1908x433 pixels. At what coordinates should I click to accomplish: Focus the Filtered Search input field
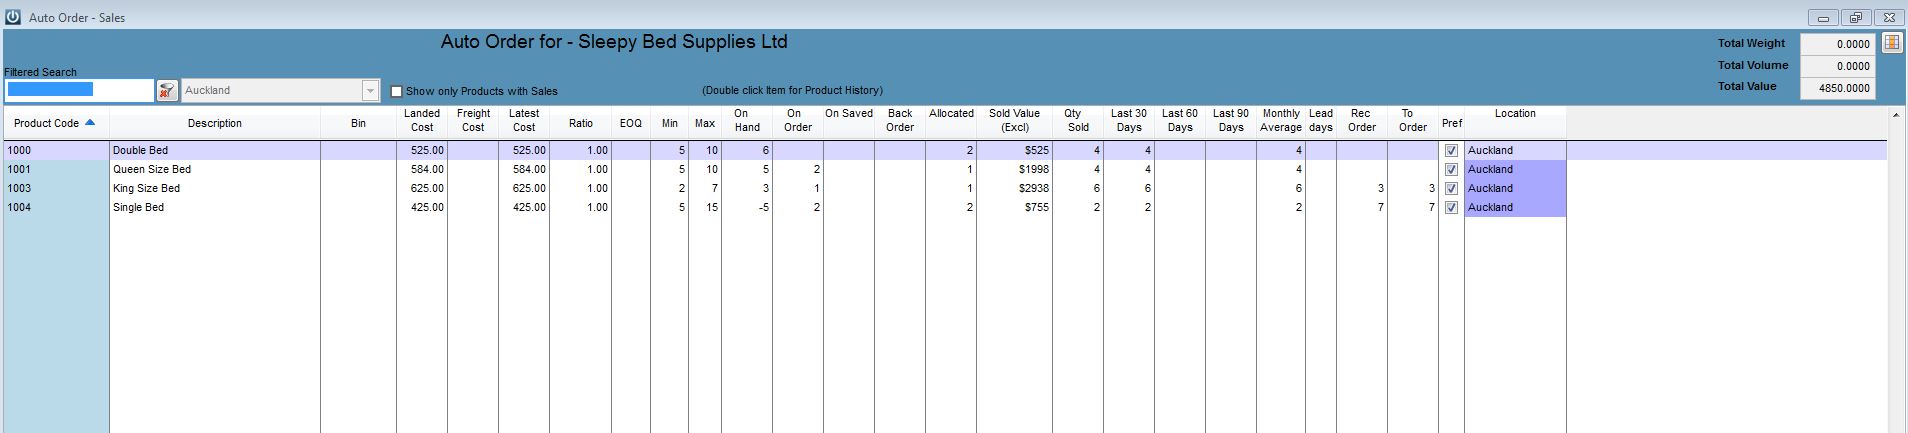[79, 90]
